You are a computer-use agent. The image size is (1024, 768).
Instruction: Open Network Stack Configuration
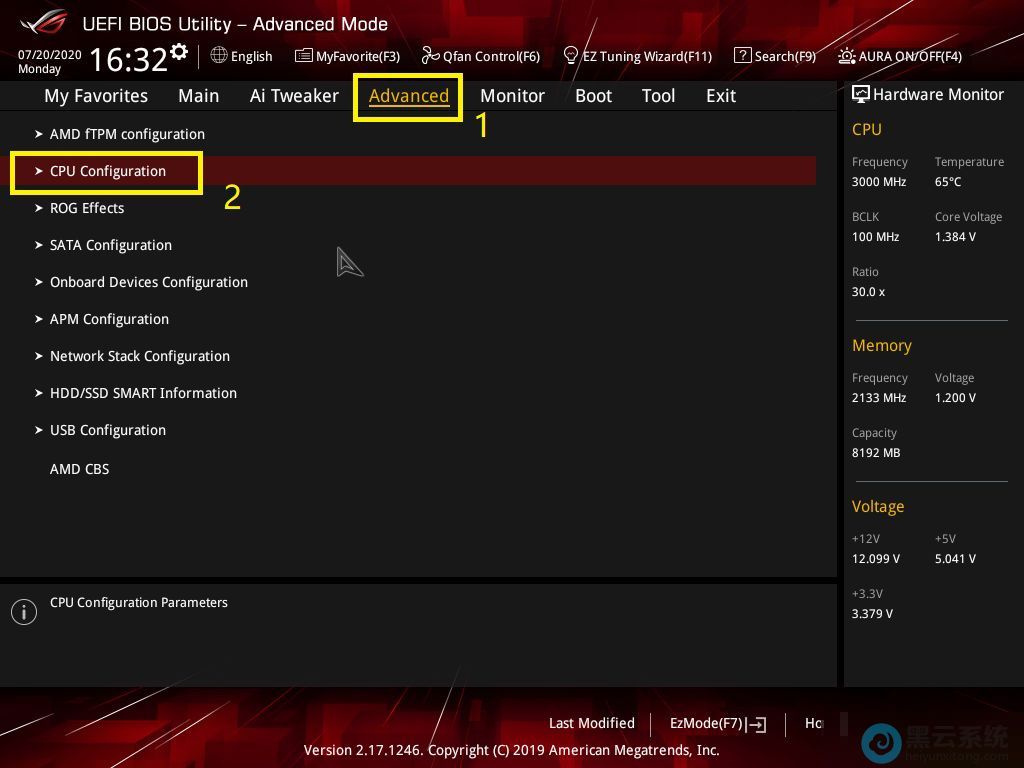[139, 356]
